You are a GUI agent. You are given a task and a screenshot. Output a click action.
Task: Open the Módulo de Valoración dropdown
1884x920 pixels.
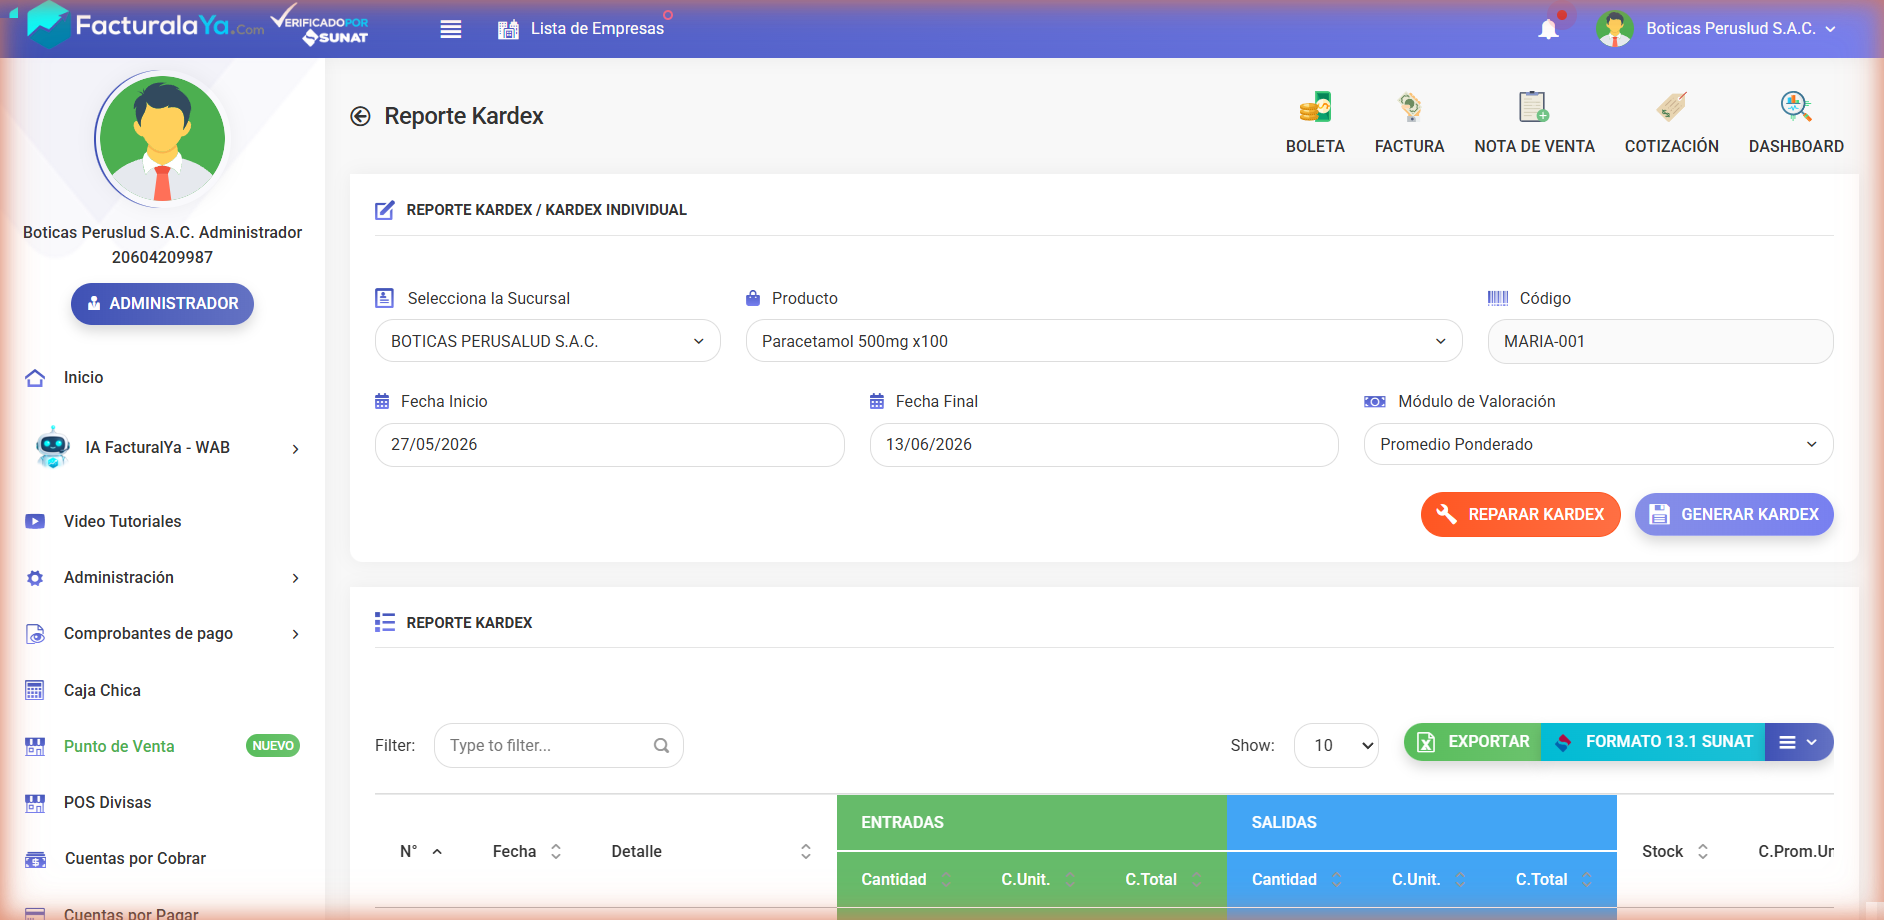(1598, 445)
